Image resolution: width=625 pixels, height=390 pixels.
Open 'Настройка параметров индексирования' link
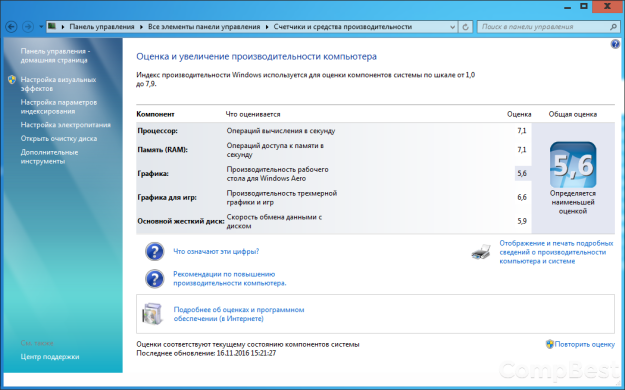[x=59, y=106]
